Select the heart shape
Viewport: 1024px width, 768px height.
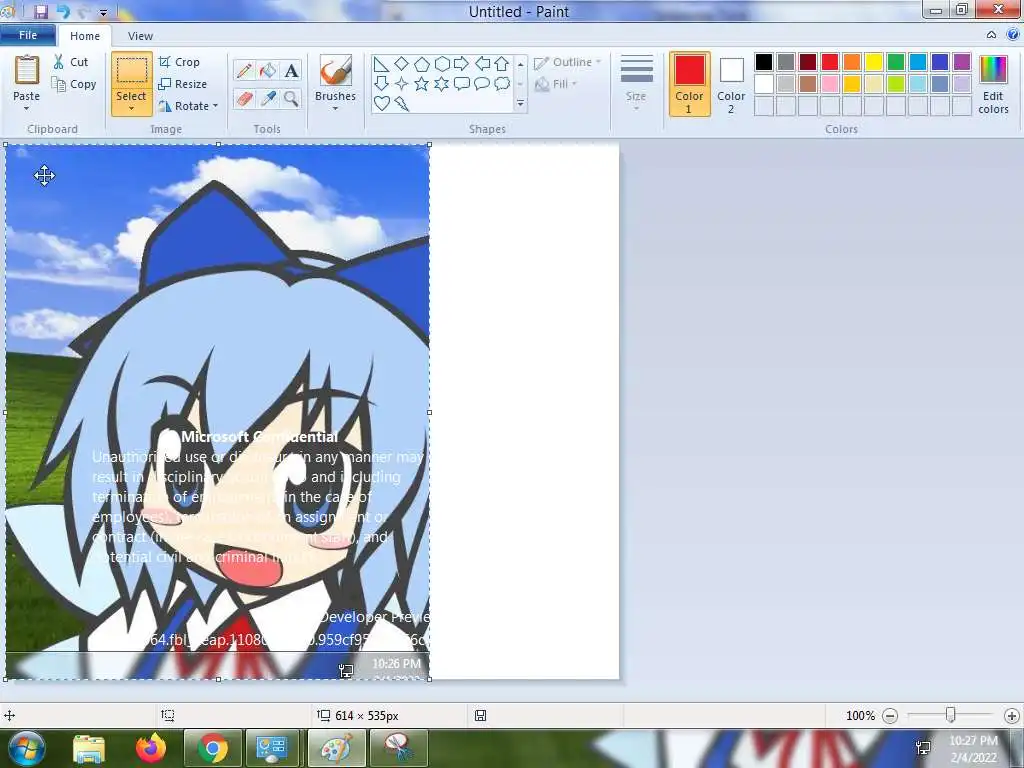[x=381, y=103]
